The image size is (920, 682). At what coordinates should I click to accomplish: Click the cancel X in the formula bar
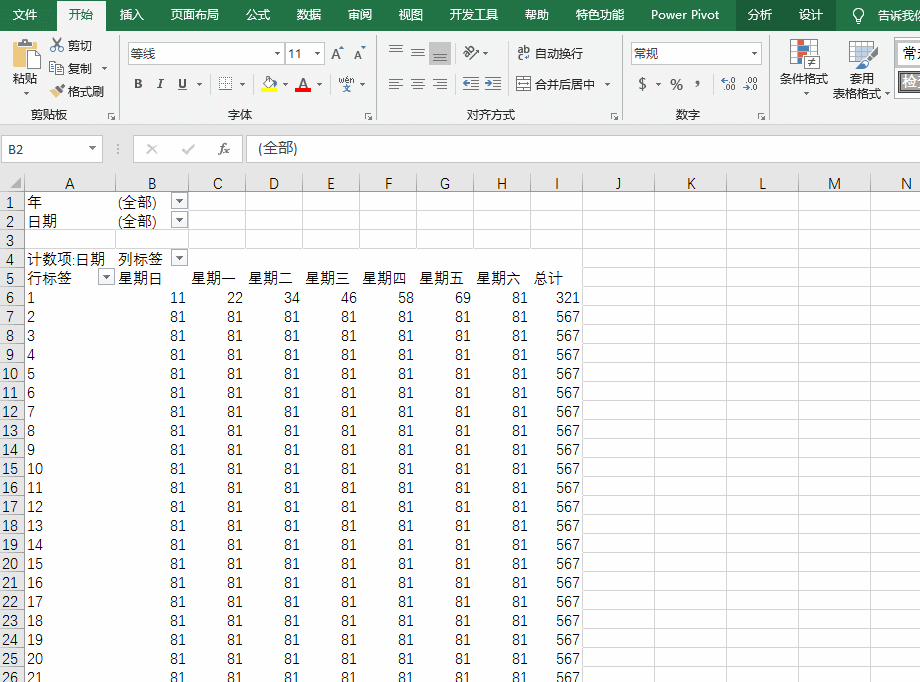[x=152, y=149]
